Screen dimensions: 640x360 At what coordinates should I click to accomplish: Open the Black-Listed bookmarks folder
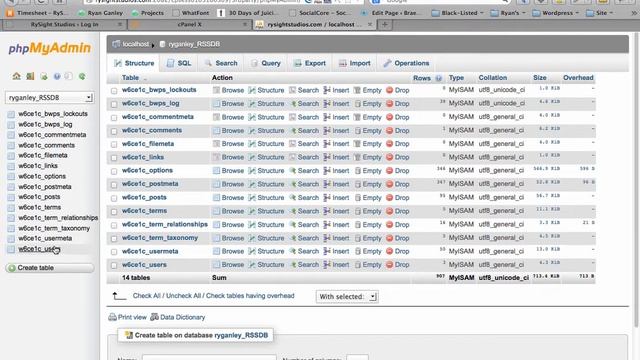click(x=458, y=13)
